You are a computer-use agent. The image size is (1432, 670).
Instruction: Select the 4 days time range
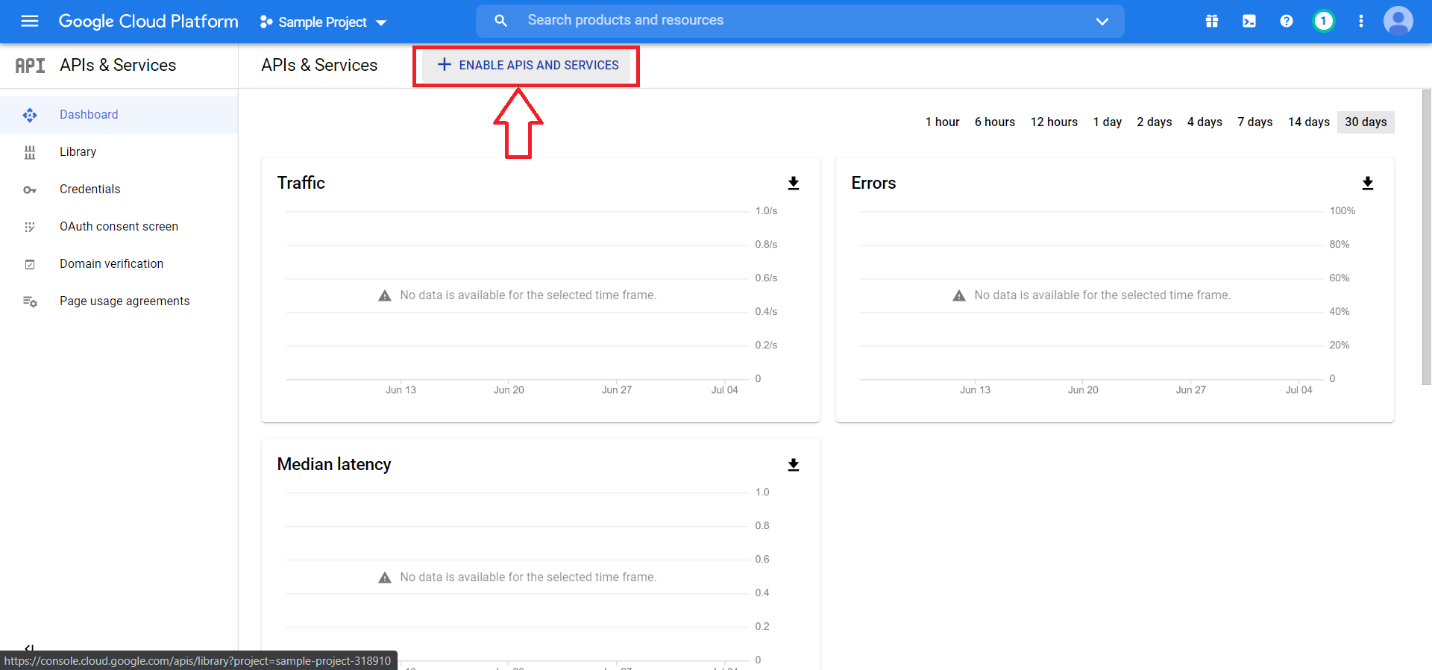[1205, 122]
